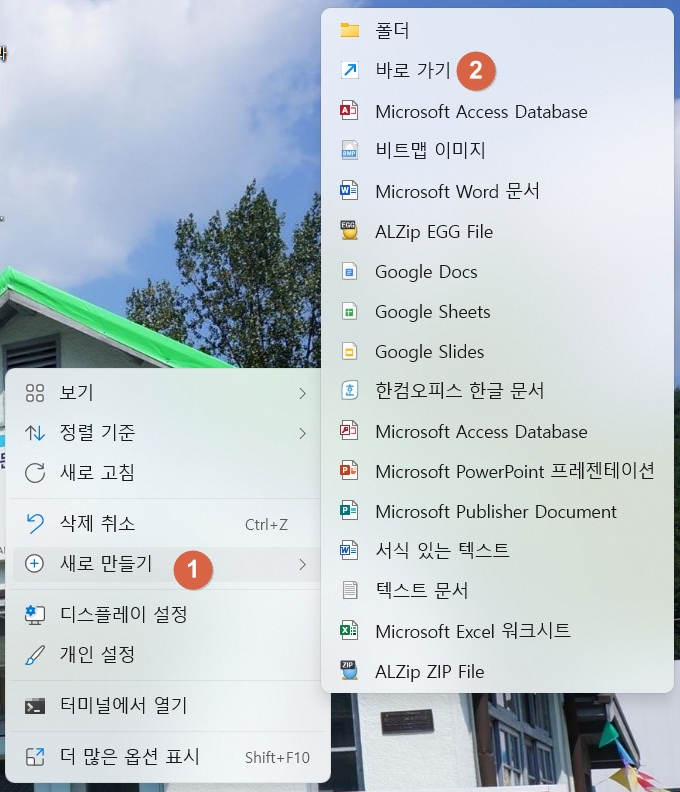Viewport: 680px width, 792px height.
Task: Click the undo icon beside 삭제 취소
Action: pos(35,523)
